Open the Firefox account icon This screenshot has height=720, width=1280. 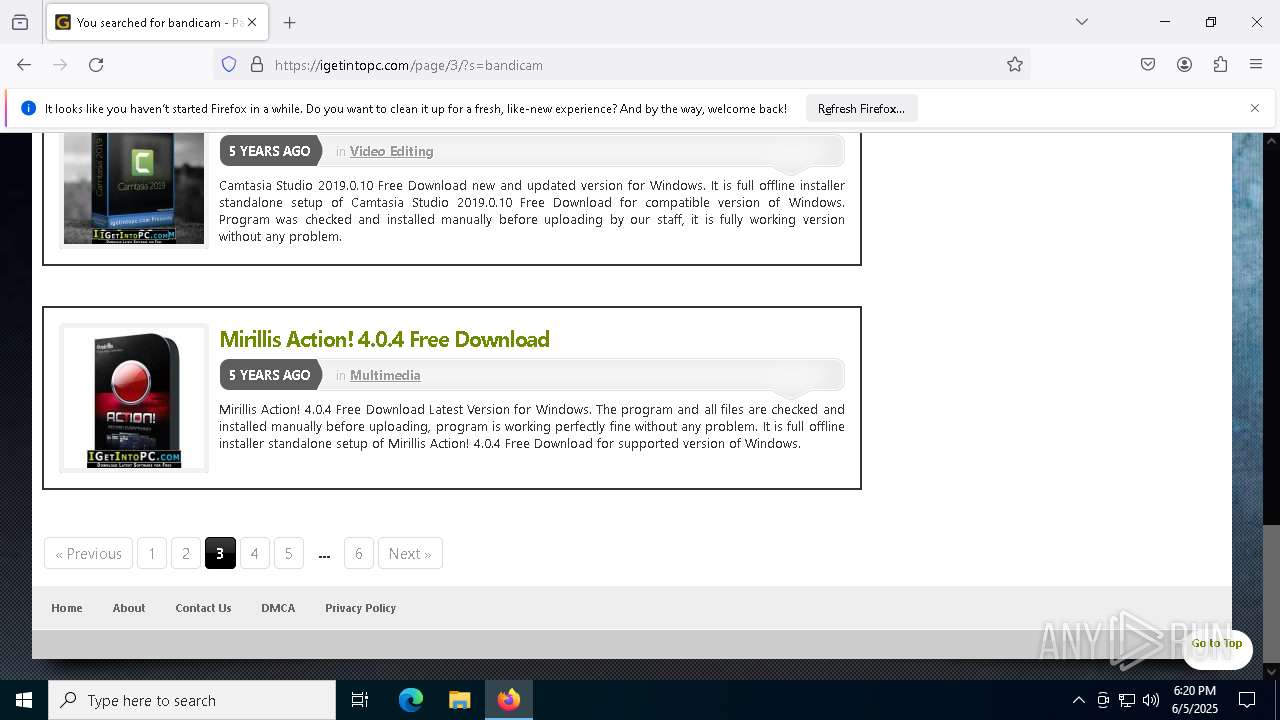click(1184, 65)
